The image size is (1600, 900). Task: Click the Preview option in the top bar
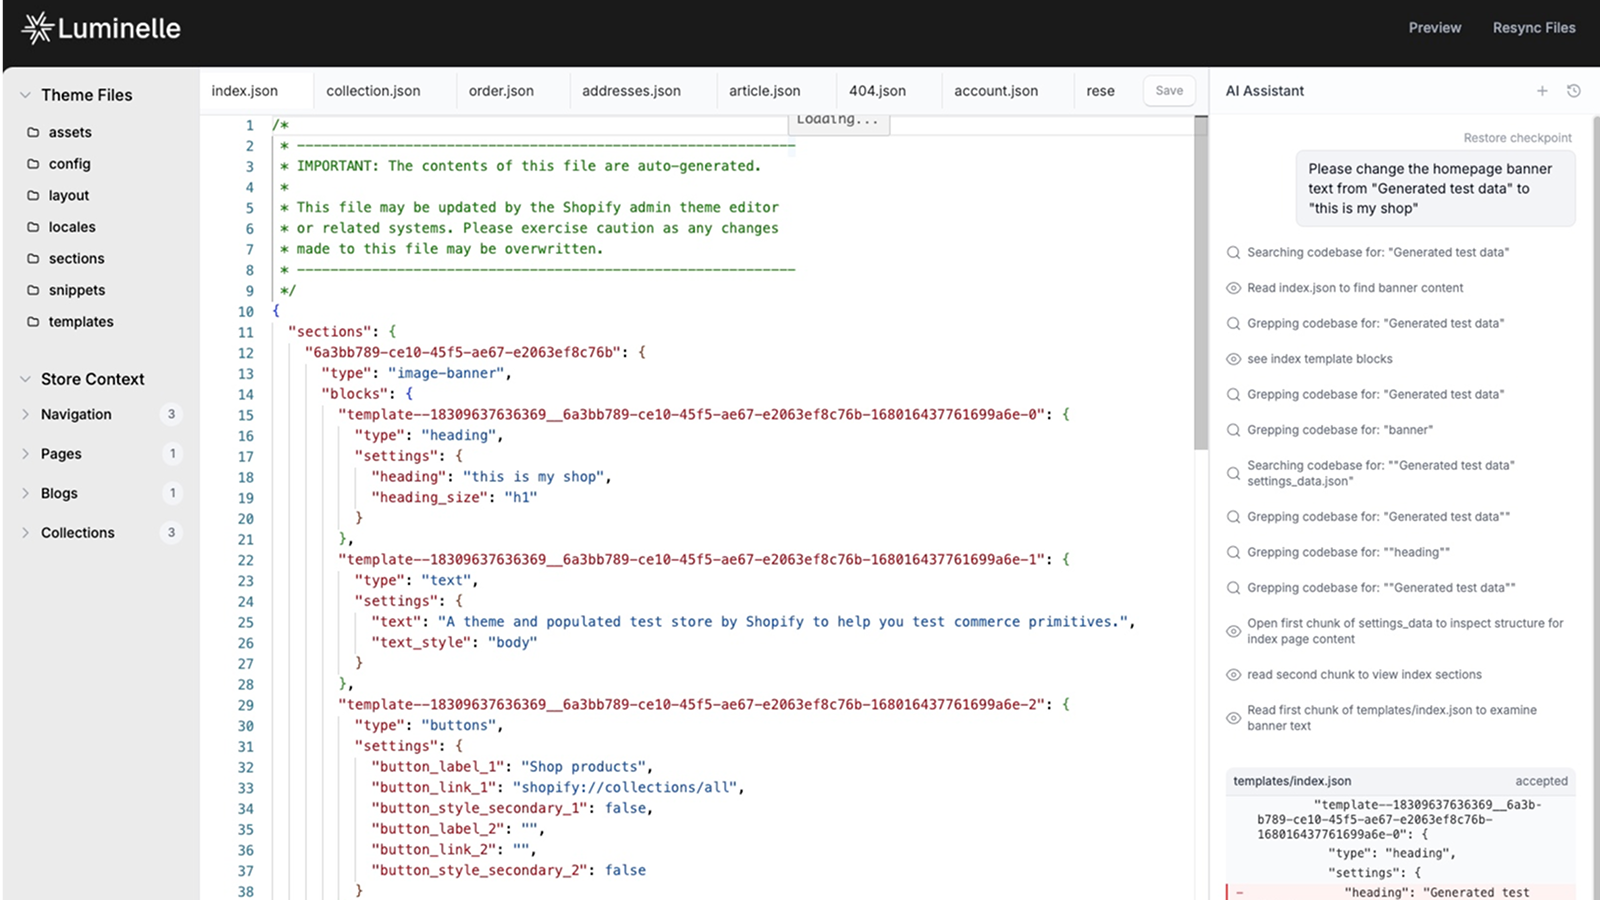[x=1434, y=27]
